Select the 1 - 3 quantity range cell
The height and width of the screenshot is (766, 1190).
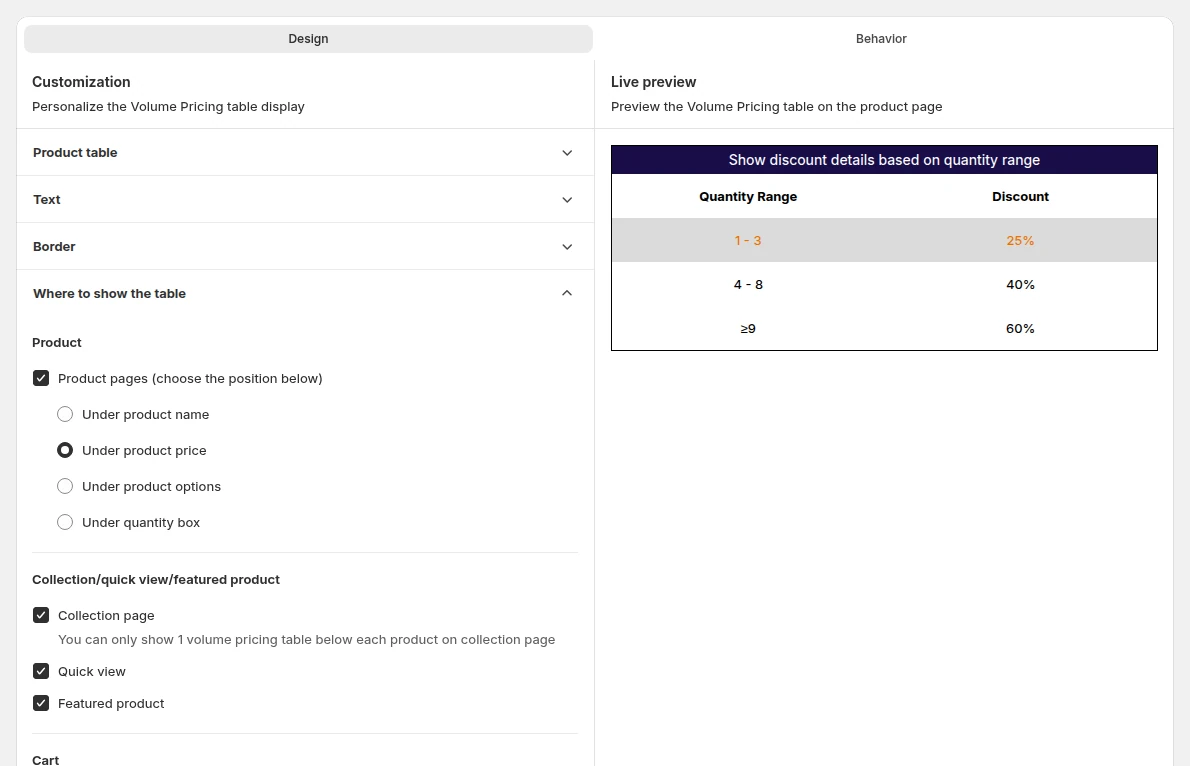click(x=748, y=241)
